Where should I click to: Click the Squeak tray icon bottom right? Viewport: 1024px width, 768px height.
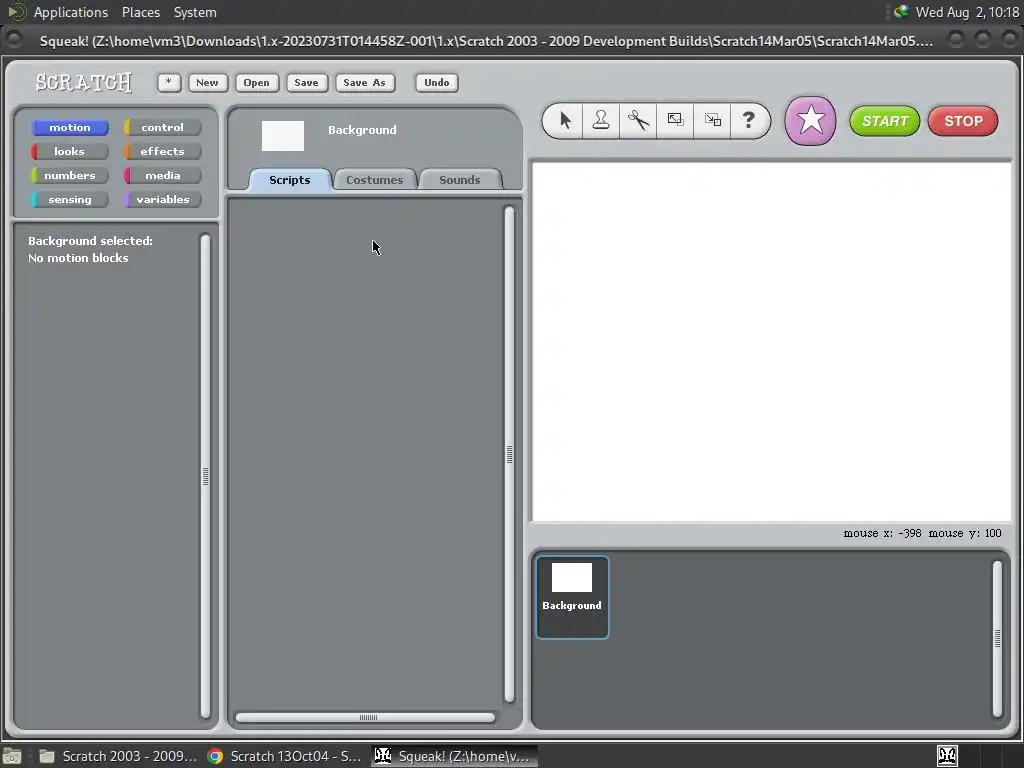point(947,756)
